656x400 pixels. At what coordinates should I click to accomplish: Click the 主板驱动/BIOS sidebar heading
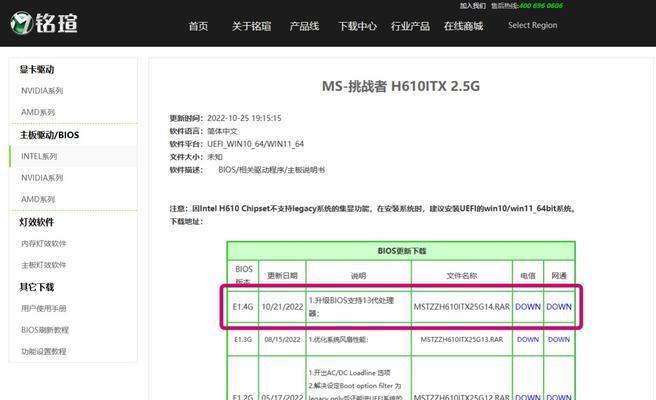click(49, 135)
